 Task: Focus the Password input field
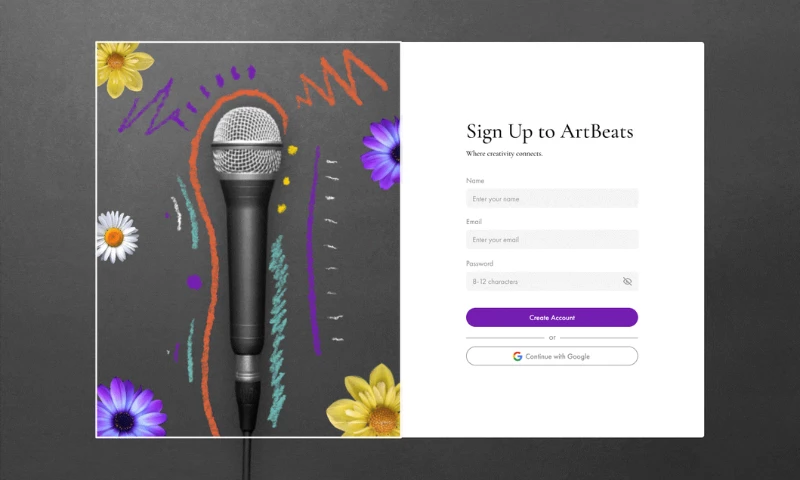click(x=552, y=281)
